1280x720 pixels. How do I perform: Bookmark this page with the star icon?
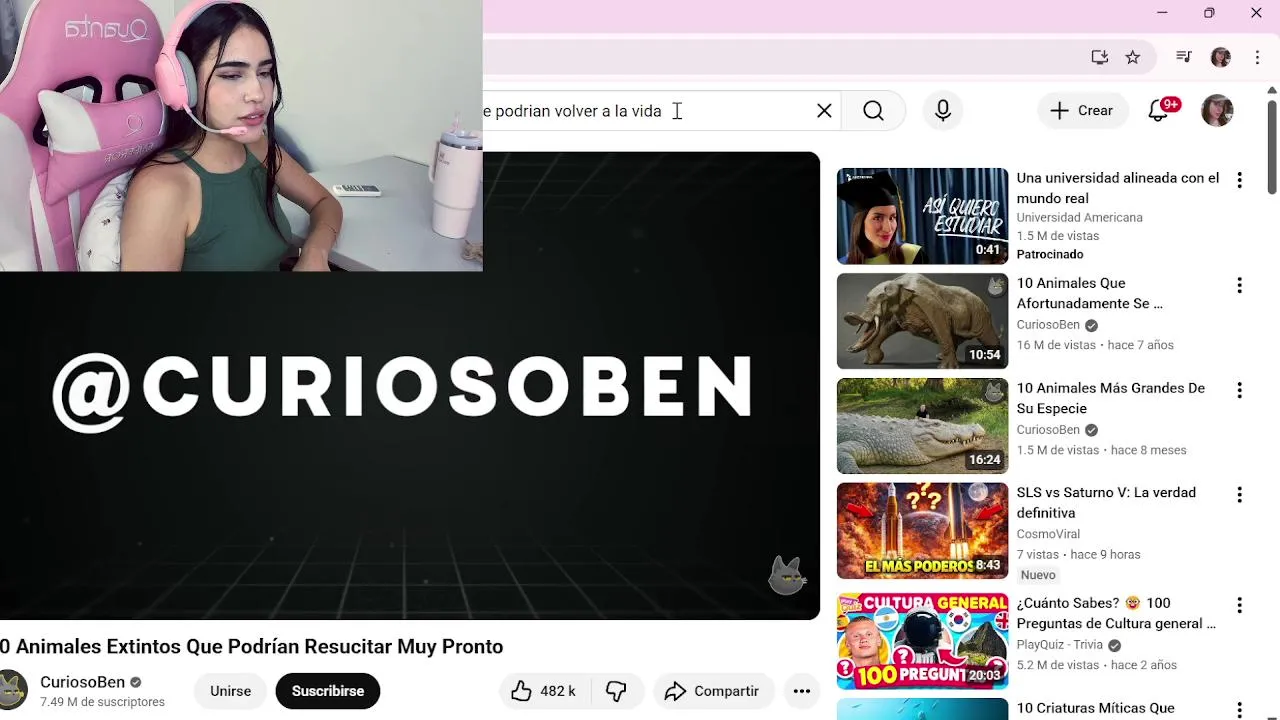click(x=1133, y=57)
